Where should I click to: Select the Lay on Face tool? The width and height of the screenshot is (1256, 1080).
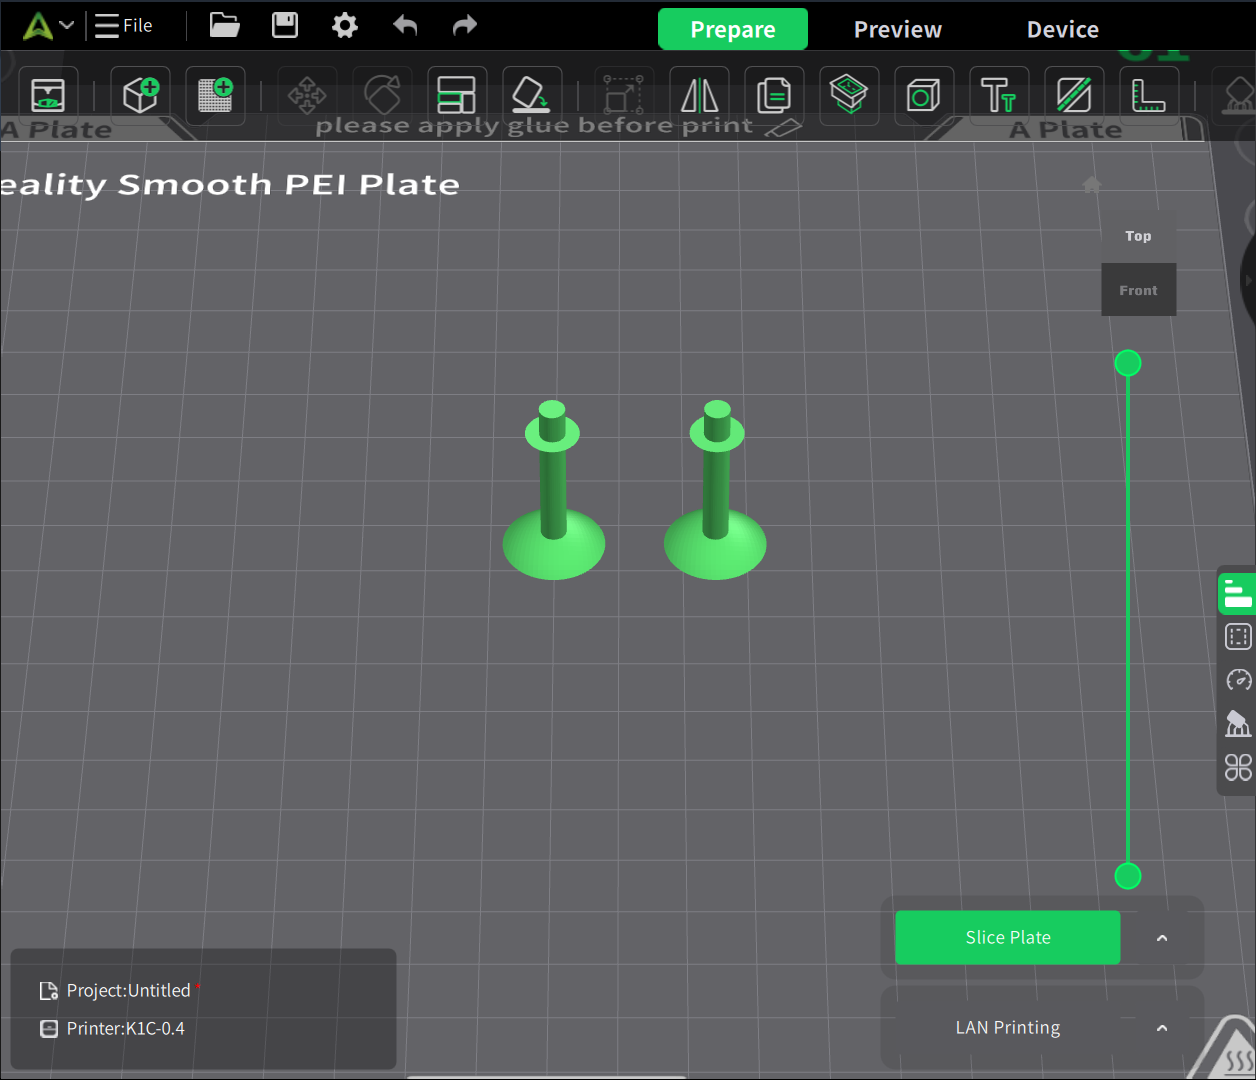[531, 96]
